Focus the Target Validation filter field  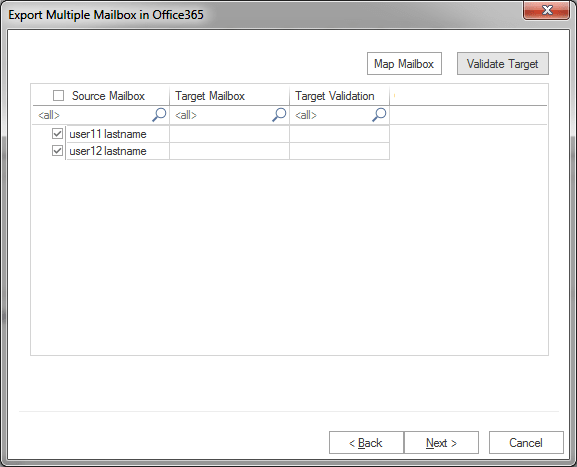pos(332,115)
